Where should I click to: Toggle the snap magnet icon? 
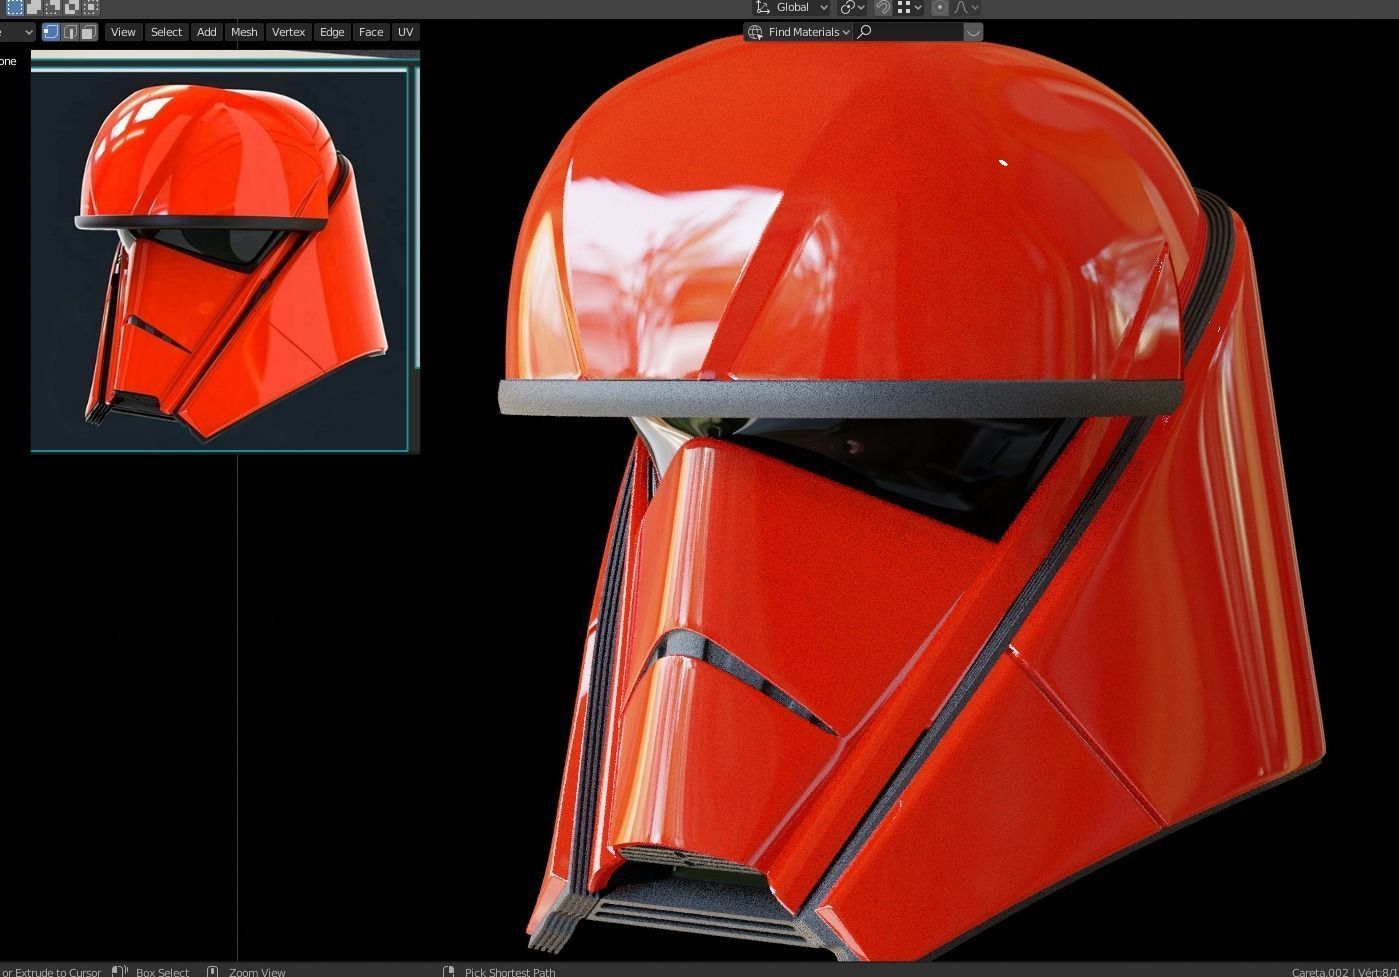coord(883,7)
